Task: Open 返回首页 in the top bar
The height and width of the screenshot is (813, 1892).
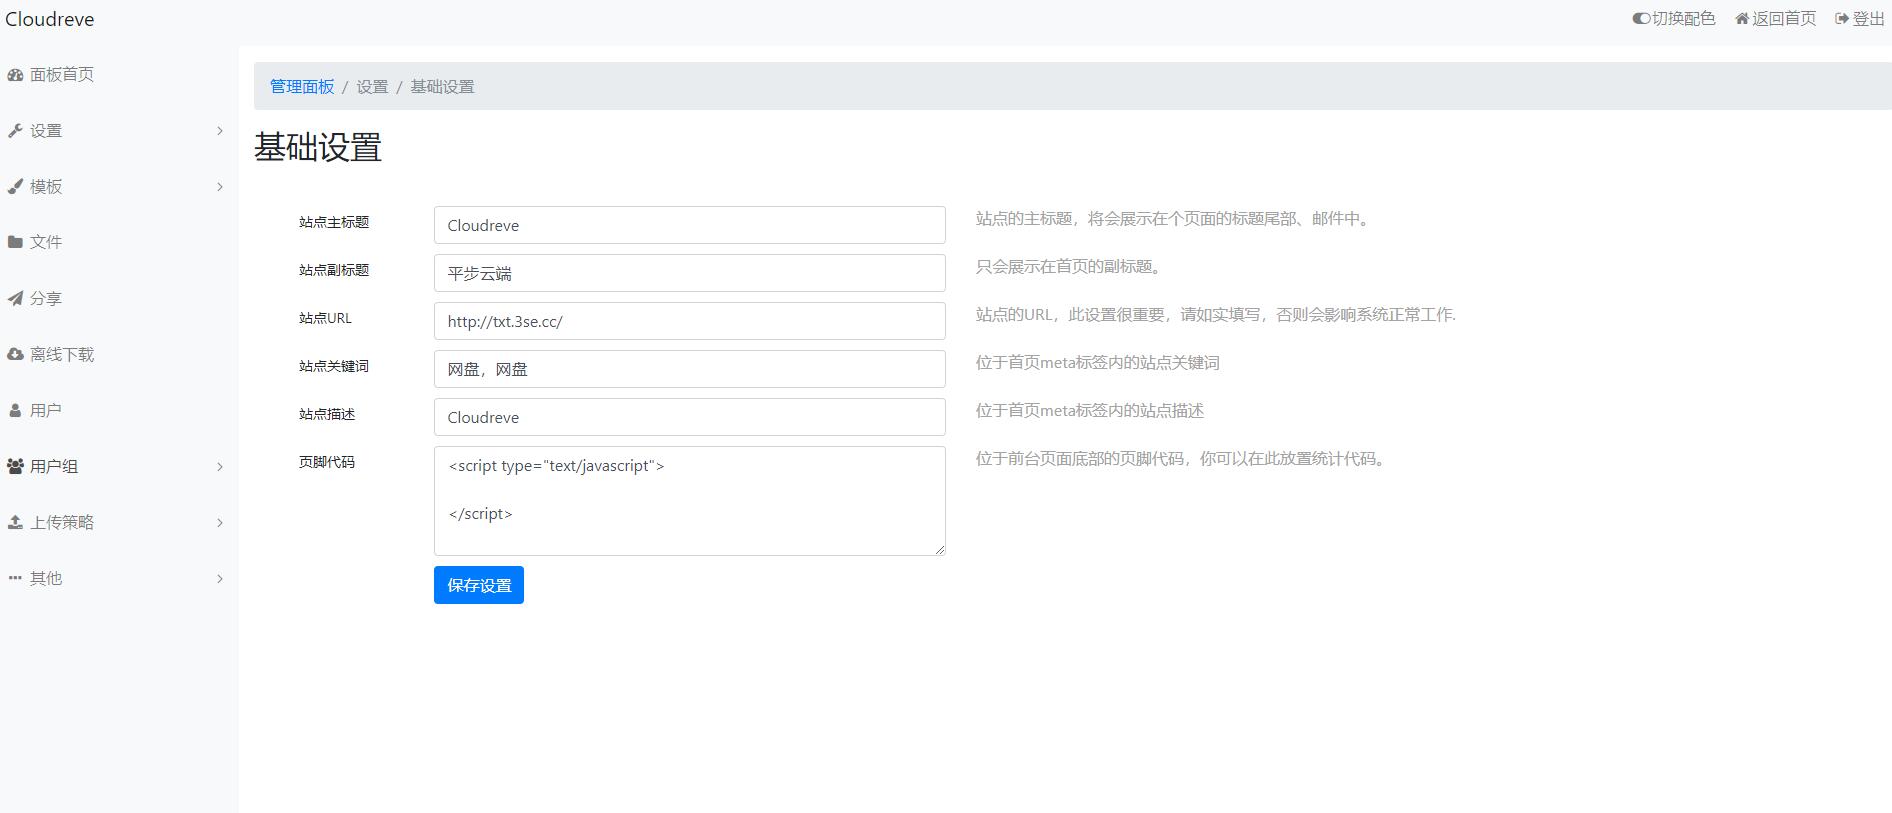Action: (1775, 19)
